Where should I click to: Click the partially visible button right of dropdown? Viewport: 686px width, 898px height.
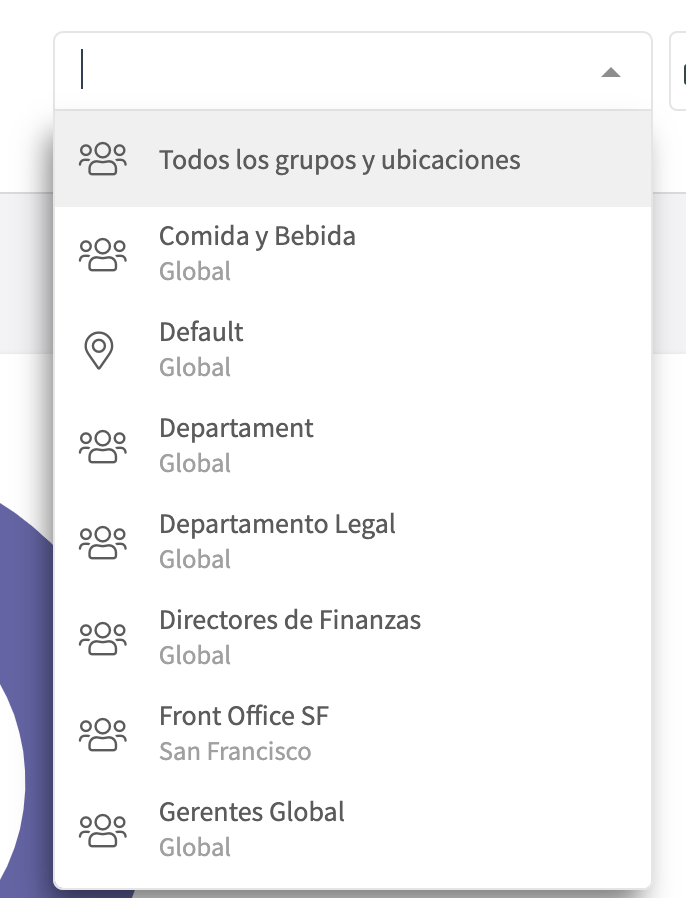pos(678,72)
